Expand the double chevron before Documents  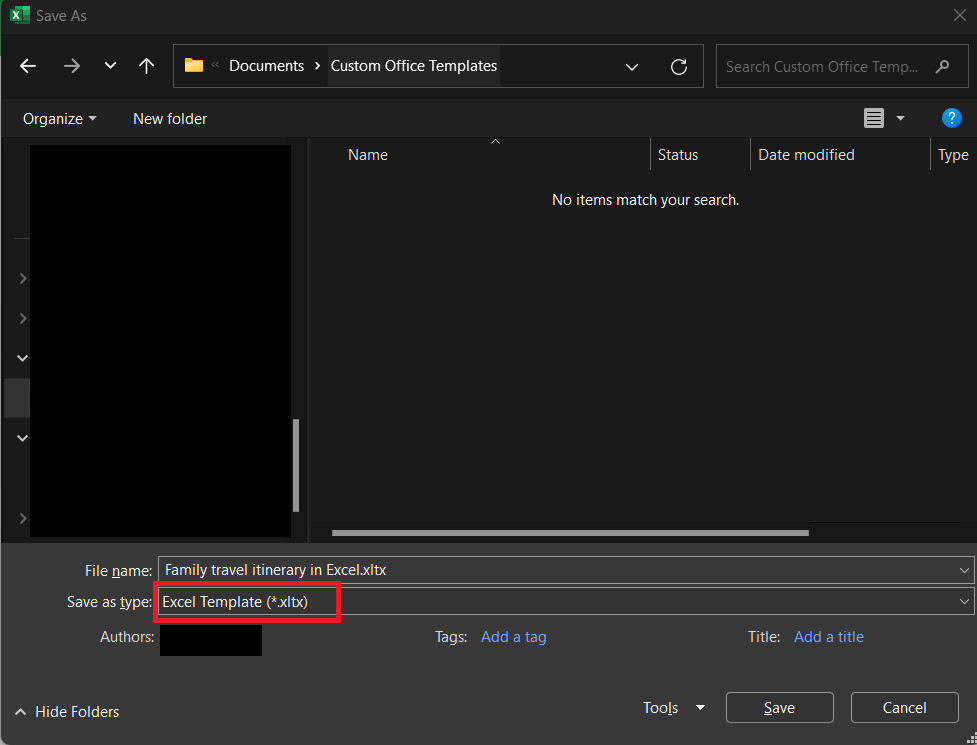coord(216,64)
